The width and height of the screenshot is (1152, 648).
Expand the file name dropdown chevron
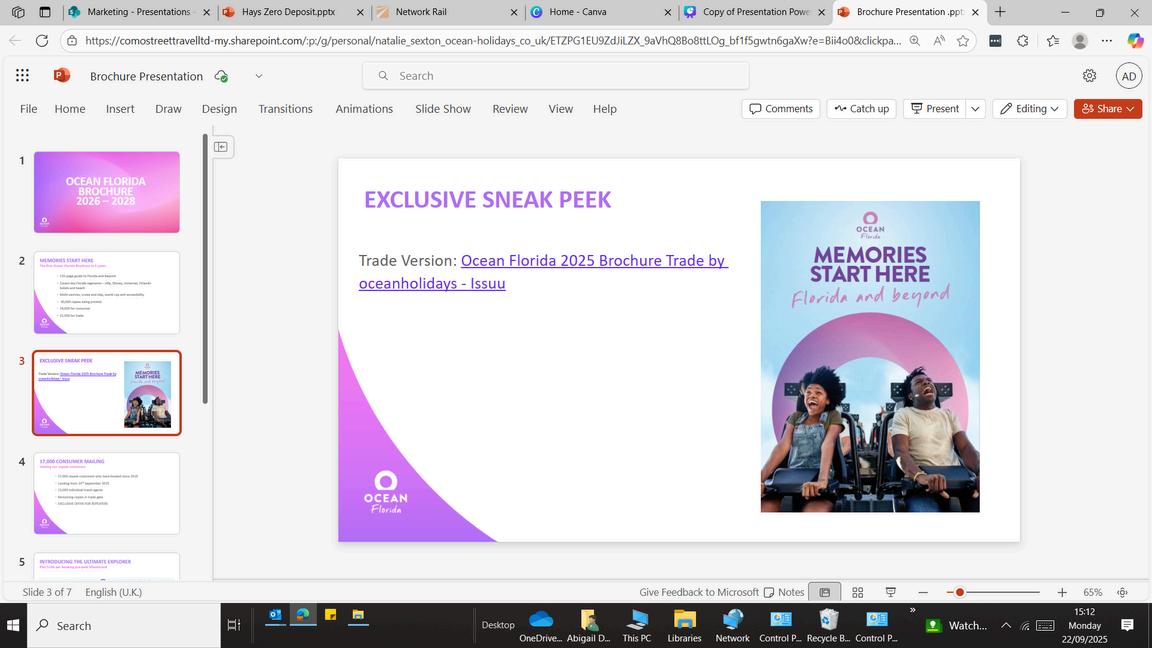point(259,76)
